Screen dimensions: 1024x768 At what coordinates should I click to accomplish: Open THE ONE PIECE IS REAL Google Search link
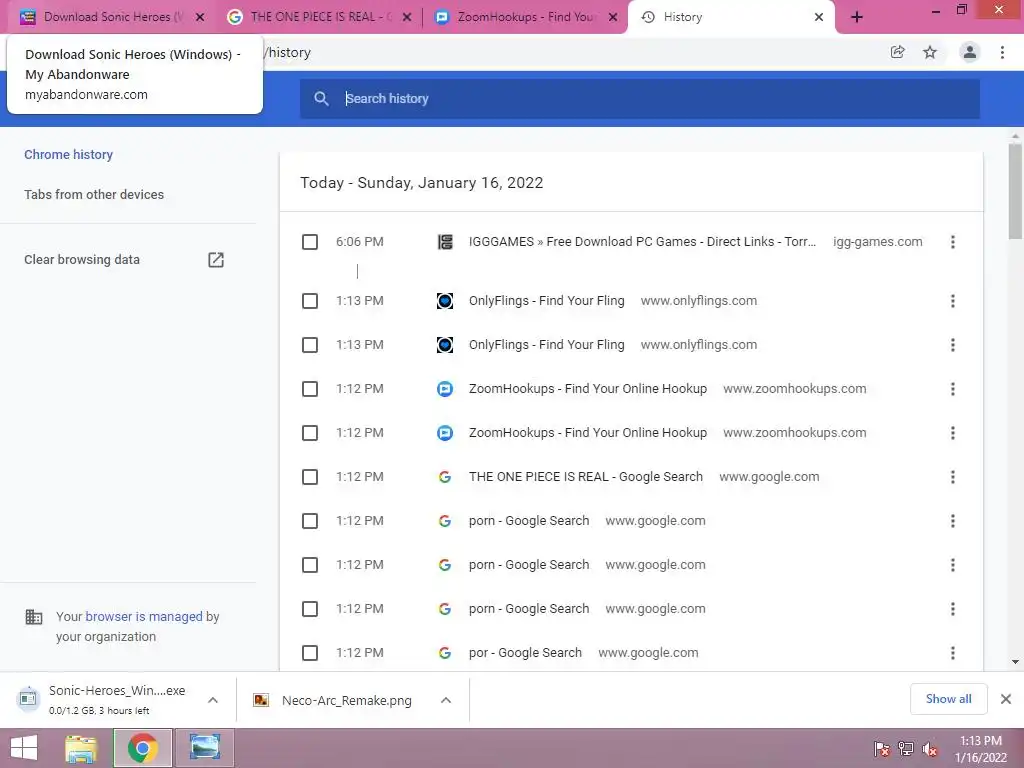tap(586, 477)
